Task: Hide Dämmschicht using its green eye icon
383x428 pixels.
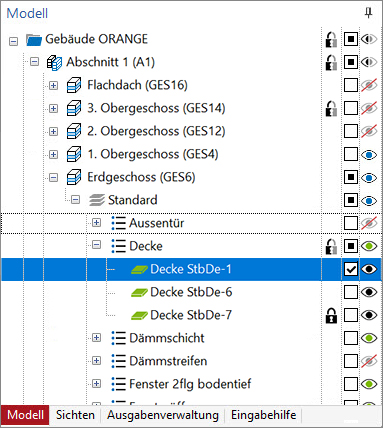Action: 369,338
